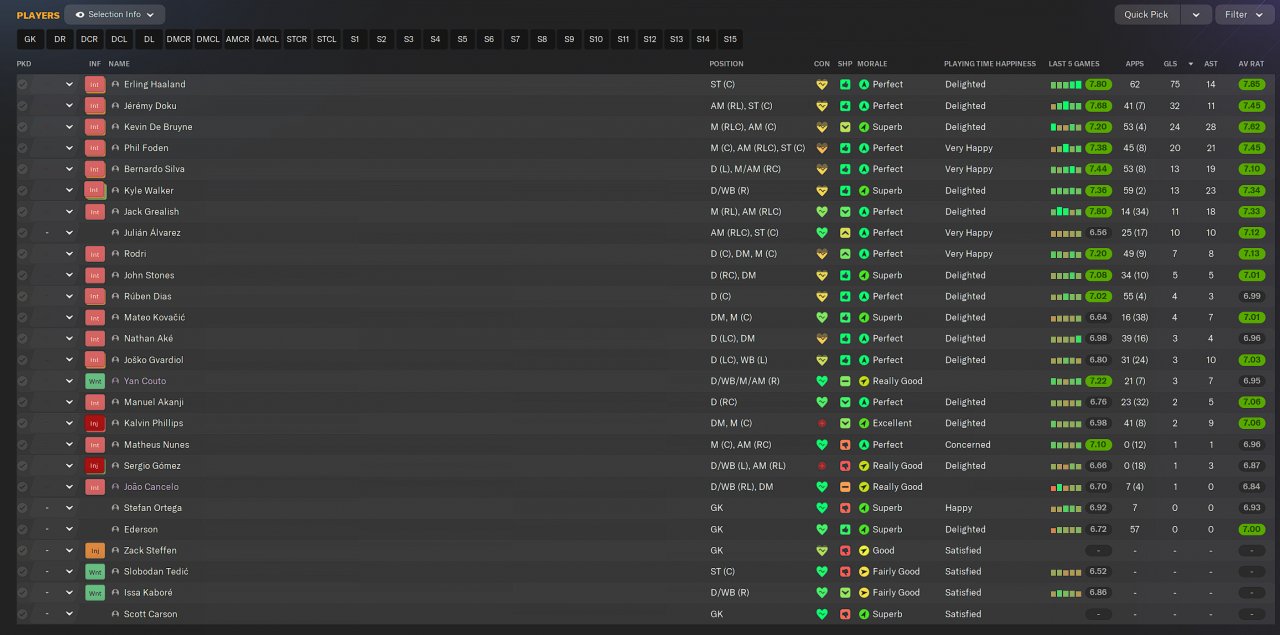Screen dimensions: 1280x635
Task: Click Joško Gvardiol's morale icon
Action: click(x=864, y=360)
